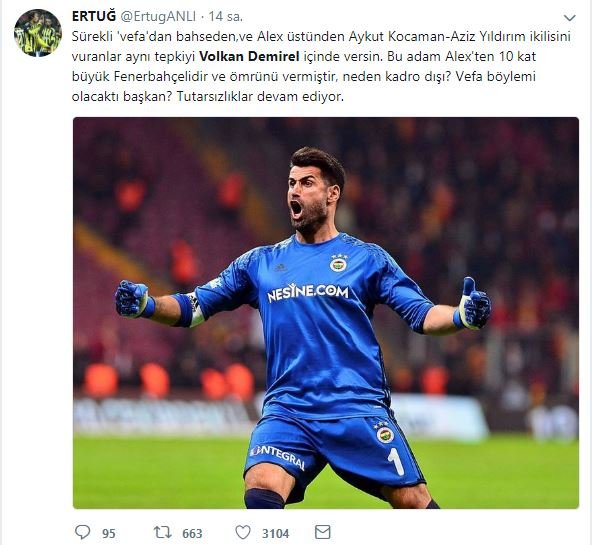Expand the tweet options chevron
This screenshot has height=545, width=592.
click(569, 18)
